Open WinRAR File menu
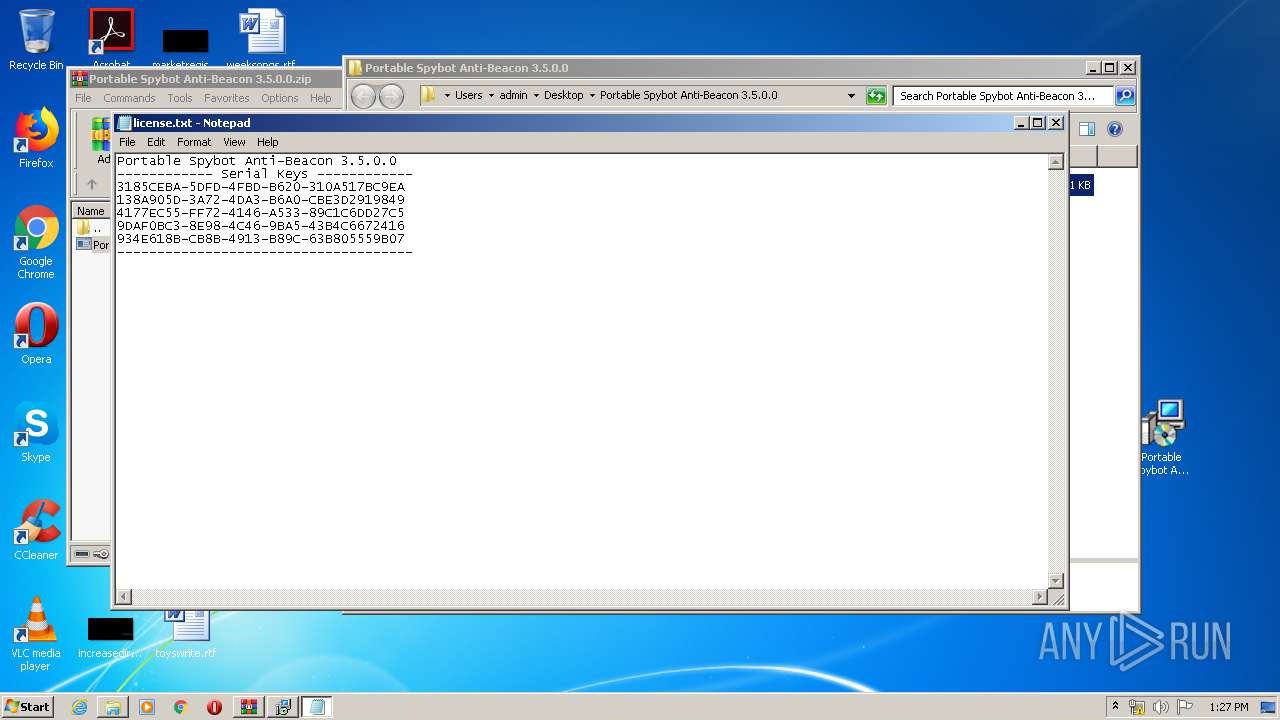This screenshot has height=720, width=1280. 83,98
